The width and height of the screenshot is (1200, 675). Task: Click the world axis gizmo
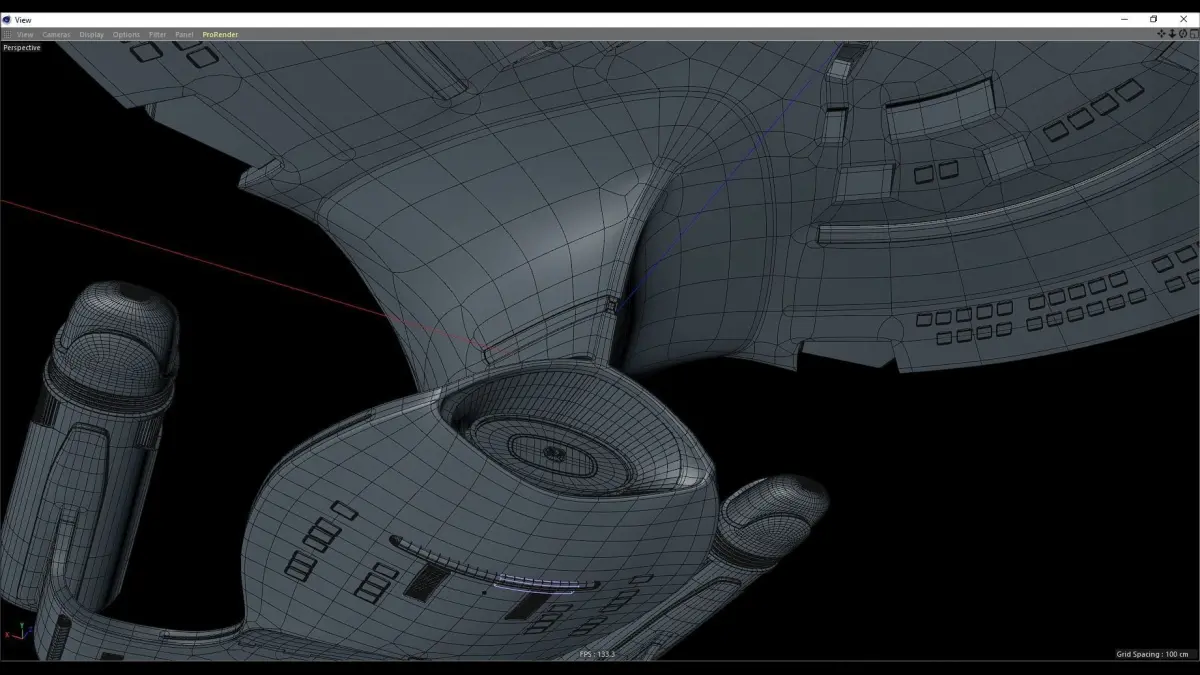[17, 632]
